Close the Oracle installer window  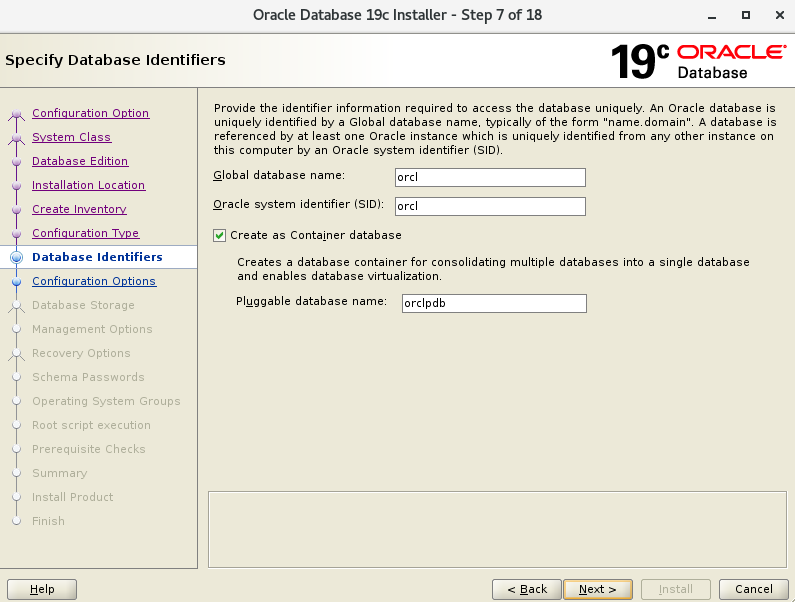780,15
